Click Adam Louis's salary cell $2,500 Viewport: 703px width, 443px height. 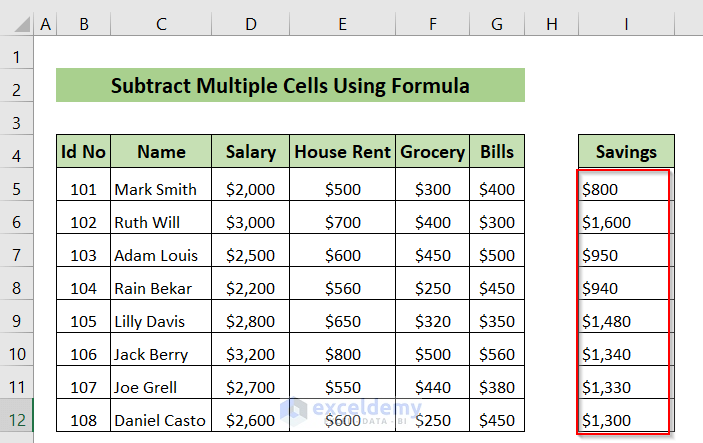250,255
